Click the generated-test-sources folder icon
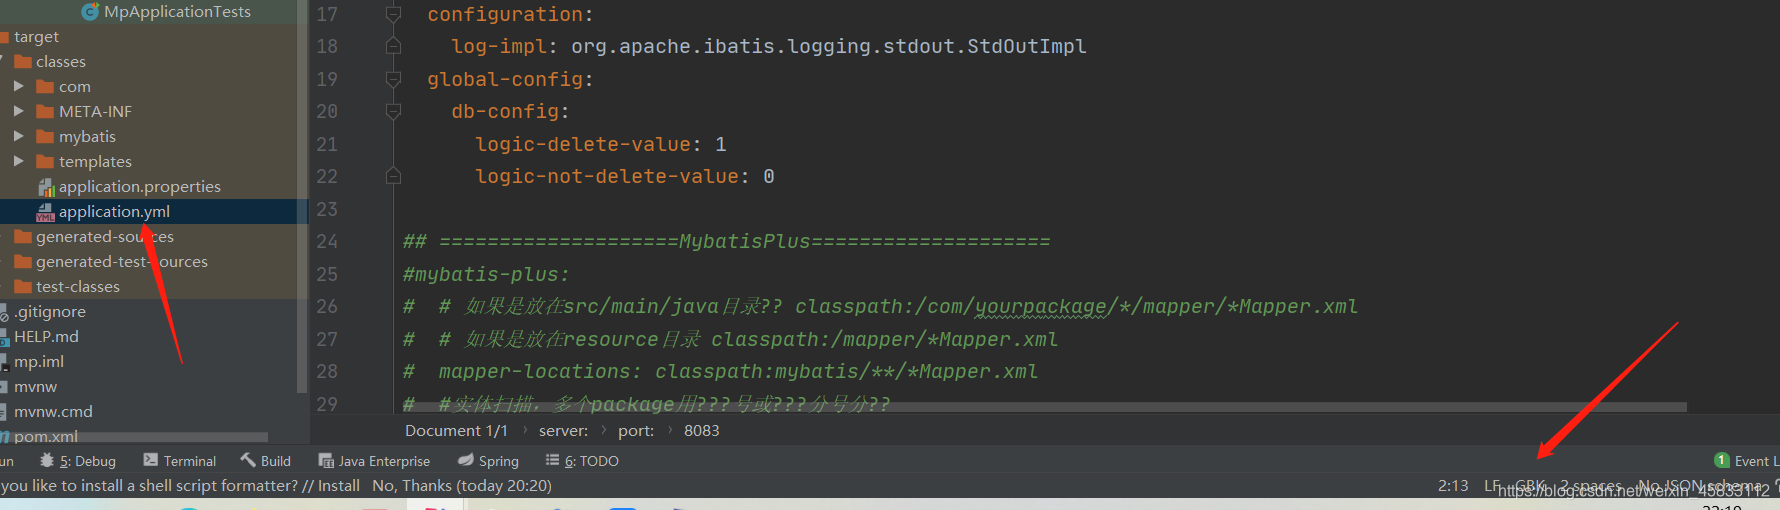Screen dimensions: 1780x510 pyautogui.click(x=23, y=261)
